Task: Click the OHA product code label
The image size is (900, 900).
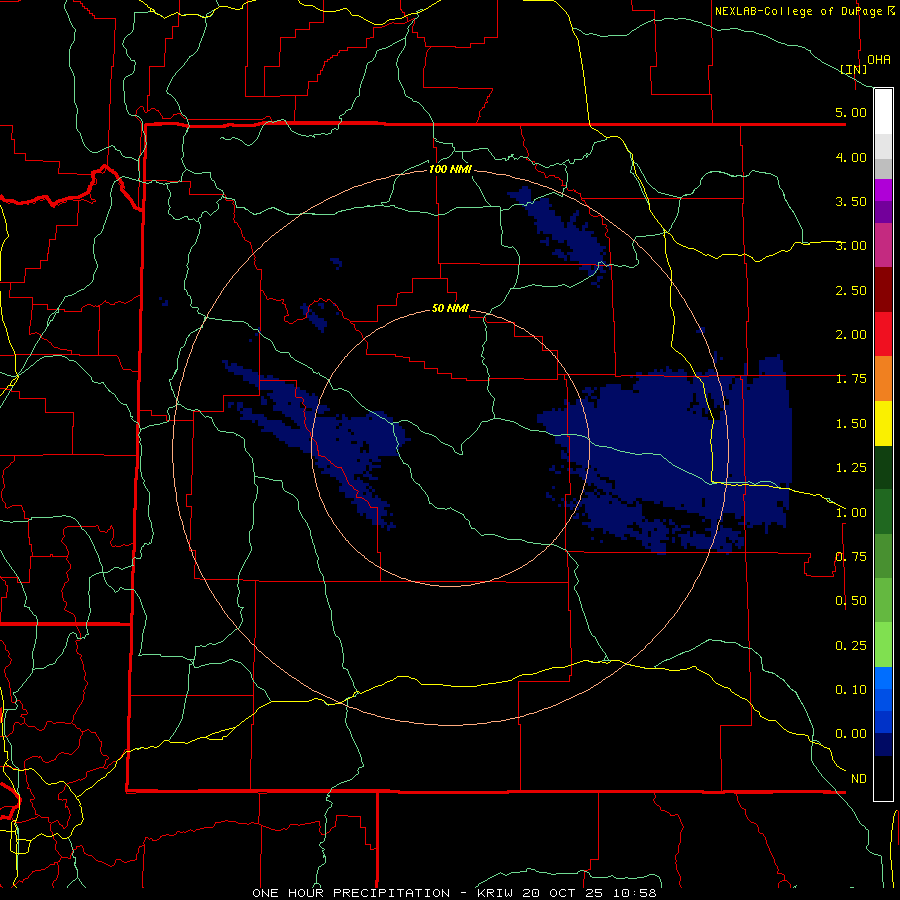Action: click(x=879, y=59)
